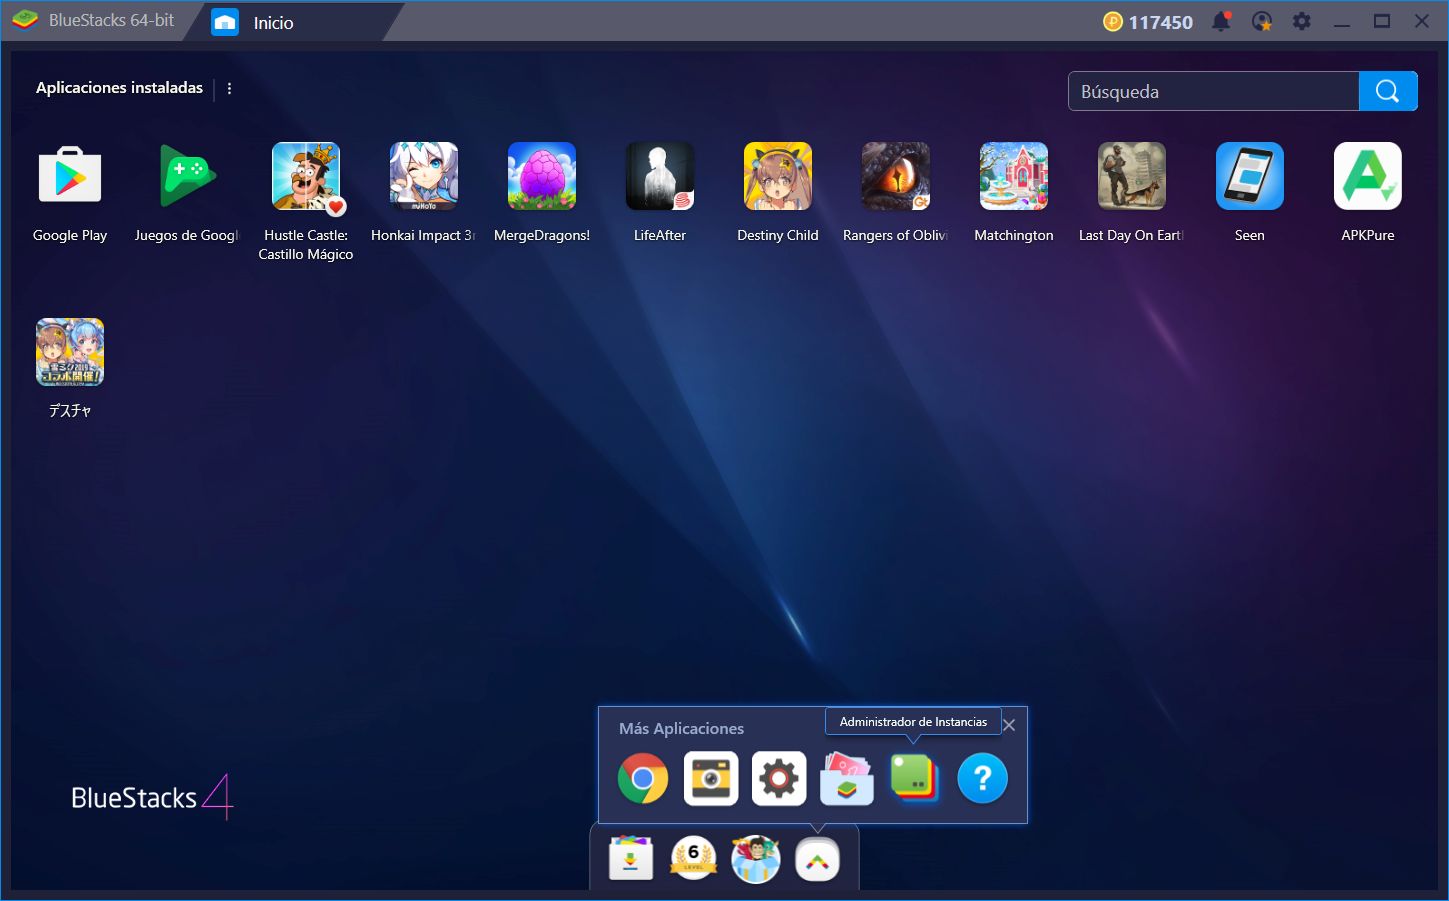1449x901 pixels.
Task: Open Matchington game
Action: coord(1014,177)
